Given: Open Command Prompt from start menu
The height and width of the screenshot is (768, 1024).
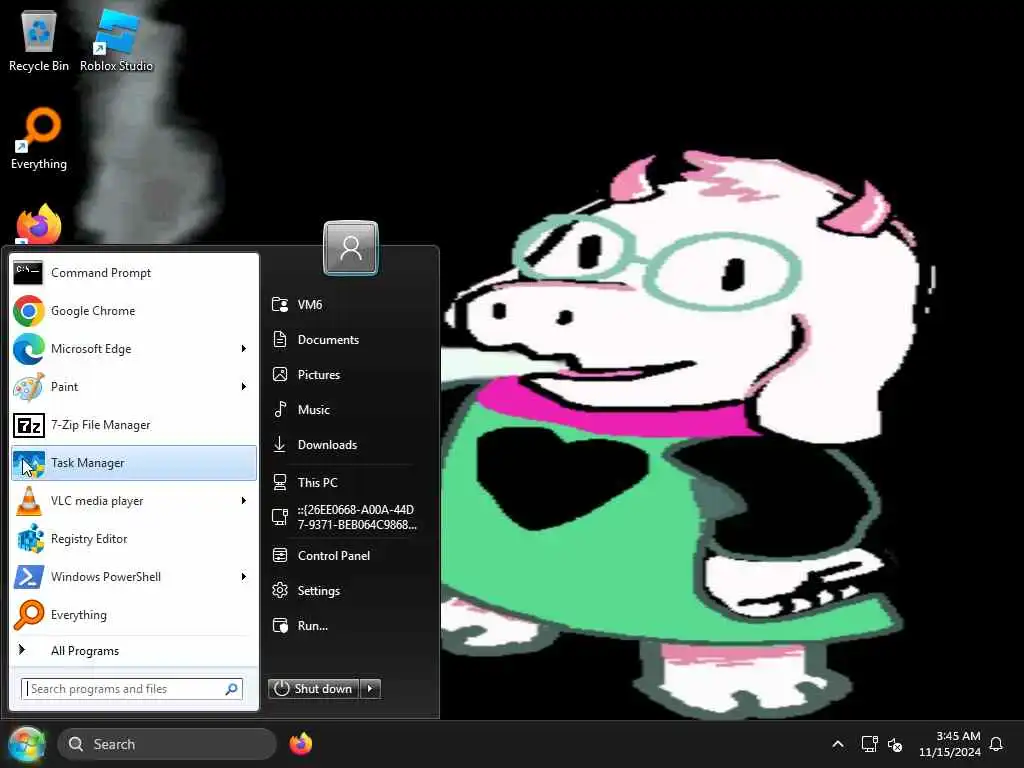Looking at the screenshot, I should pos(134,272).
